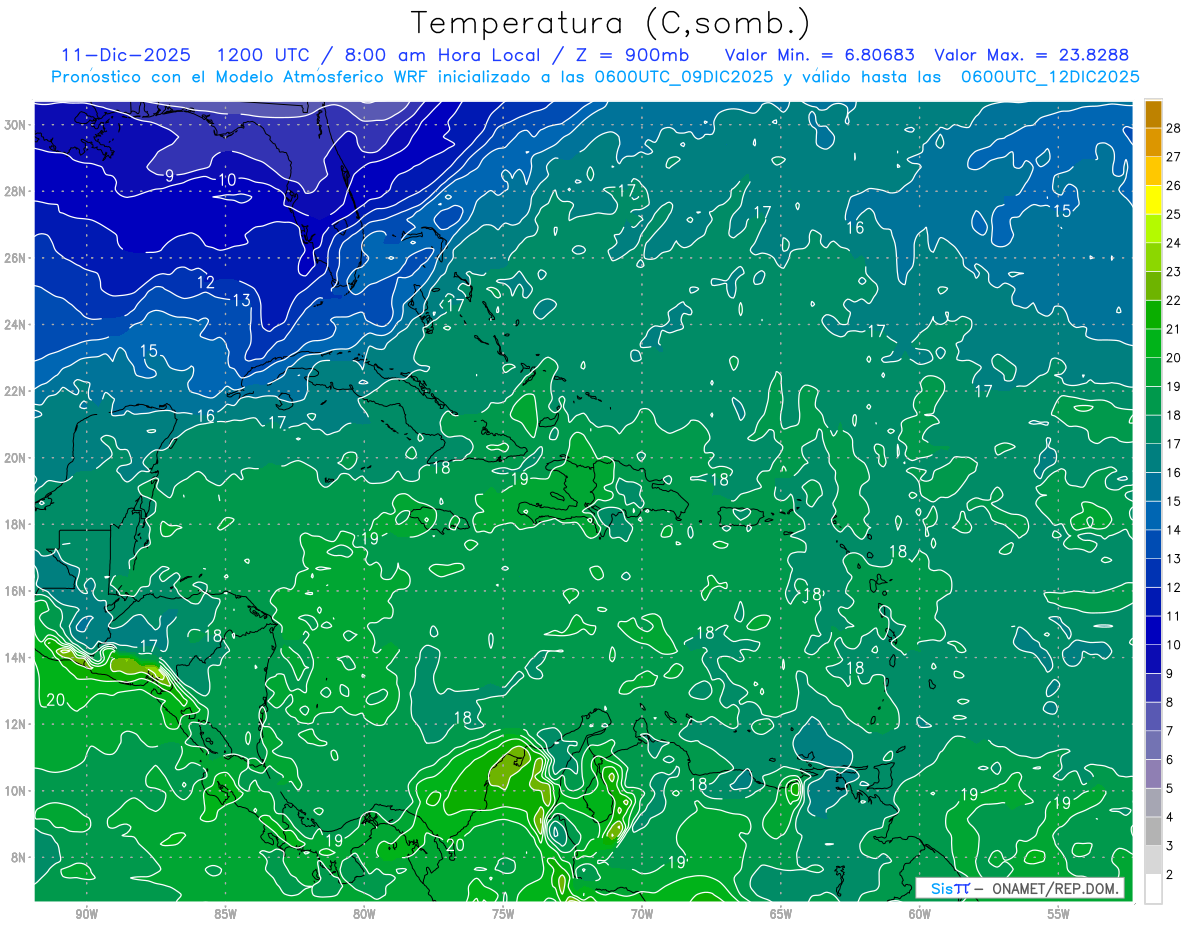Image resolution: width=1200 pixels, height=927 pixels.
Task: Click the colorbar legend value '3'
Action: [1169, 846]
